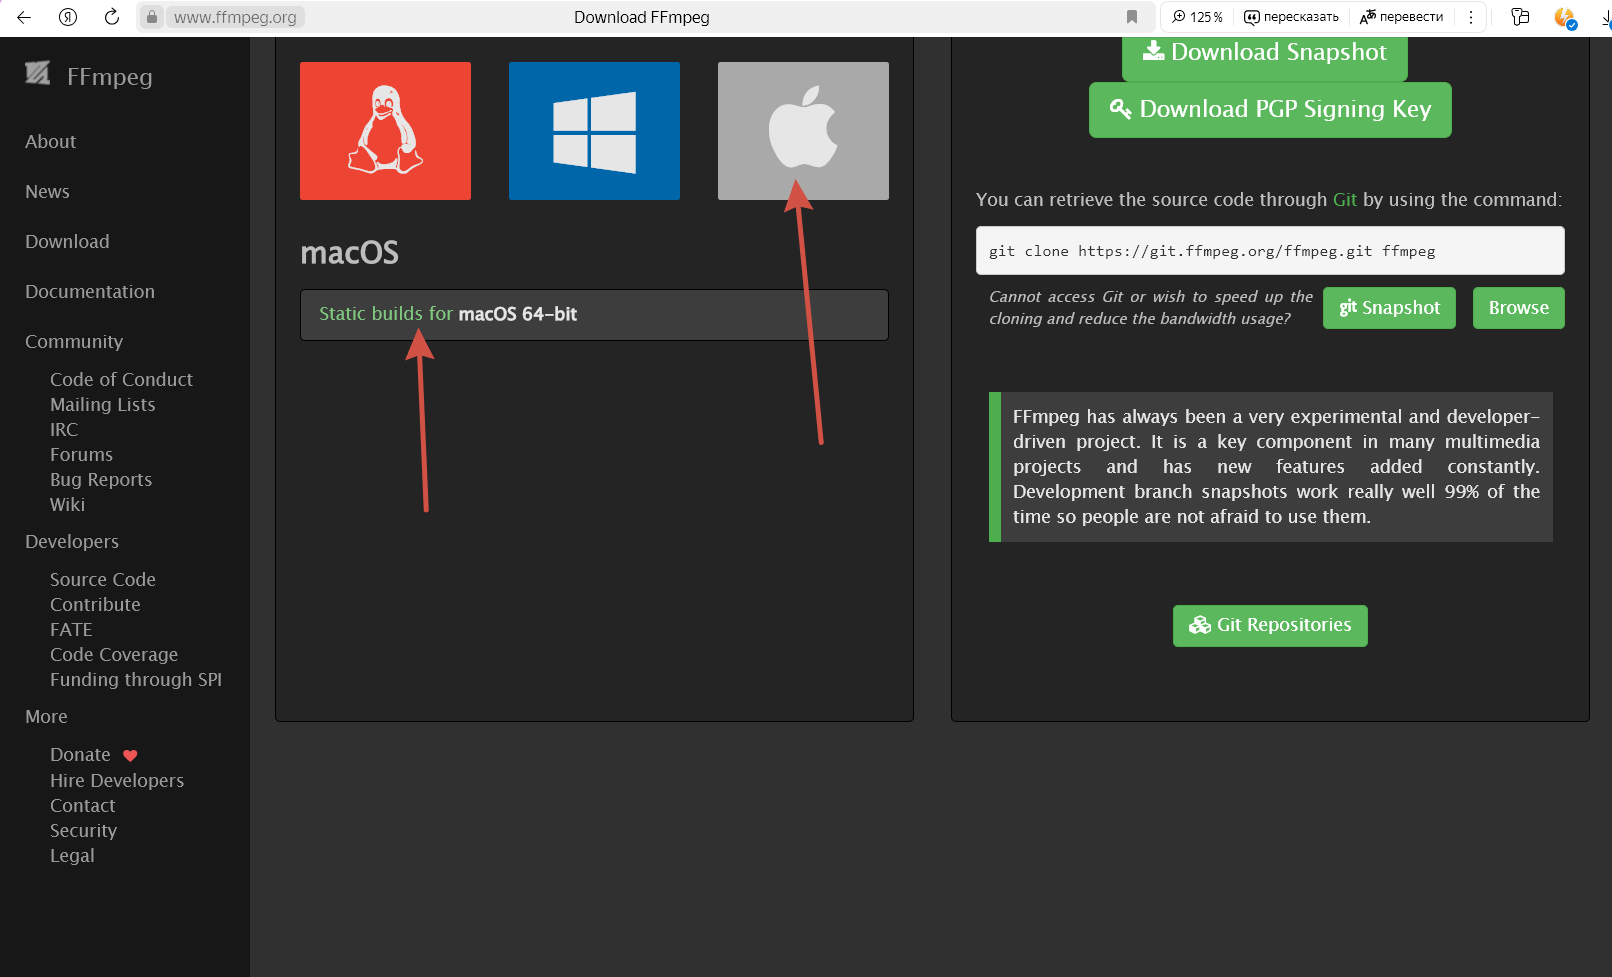Open the Community section
1612x977 pixels.
click(x=74, y=342)
